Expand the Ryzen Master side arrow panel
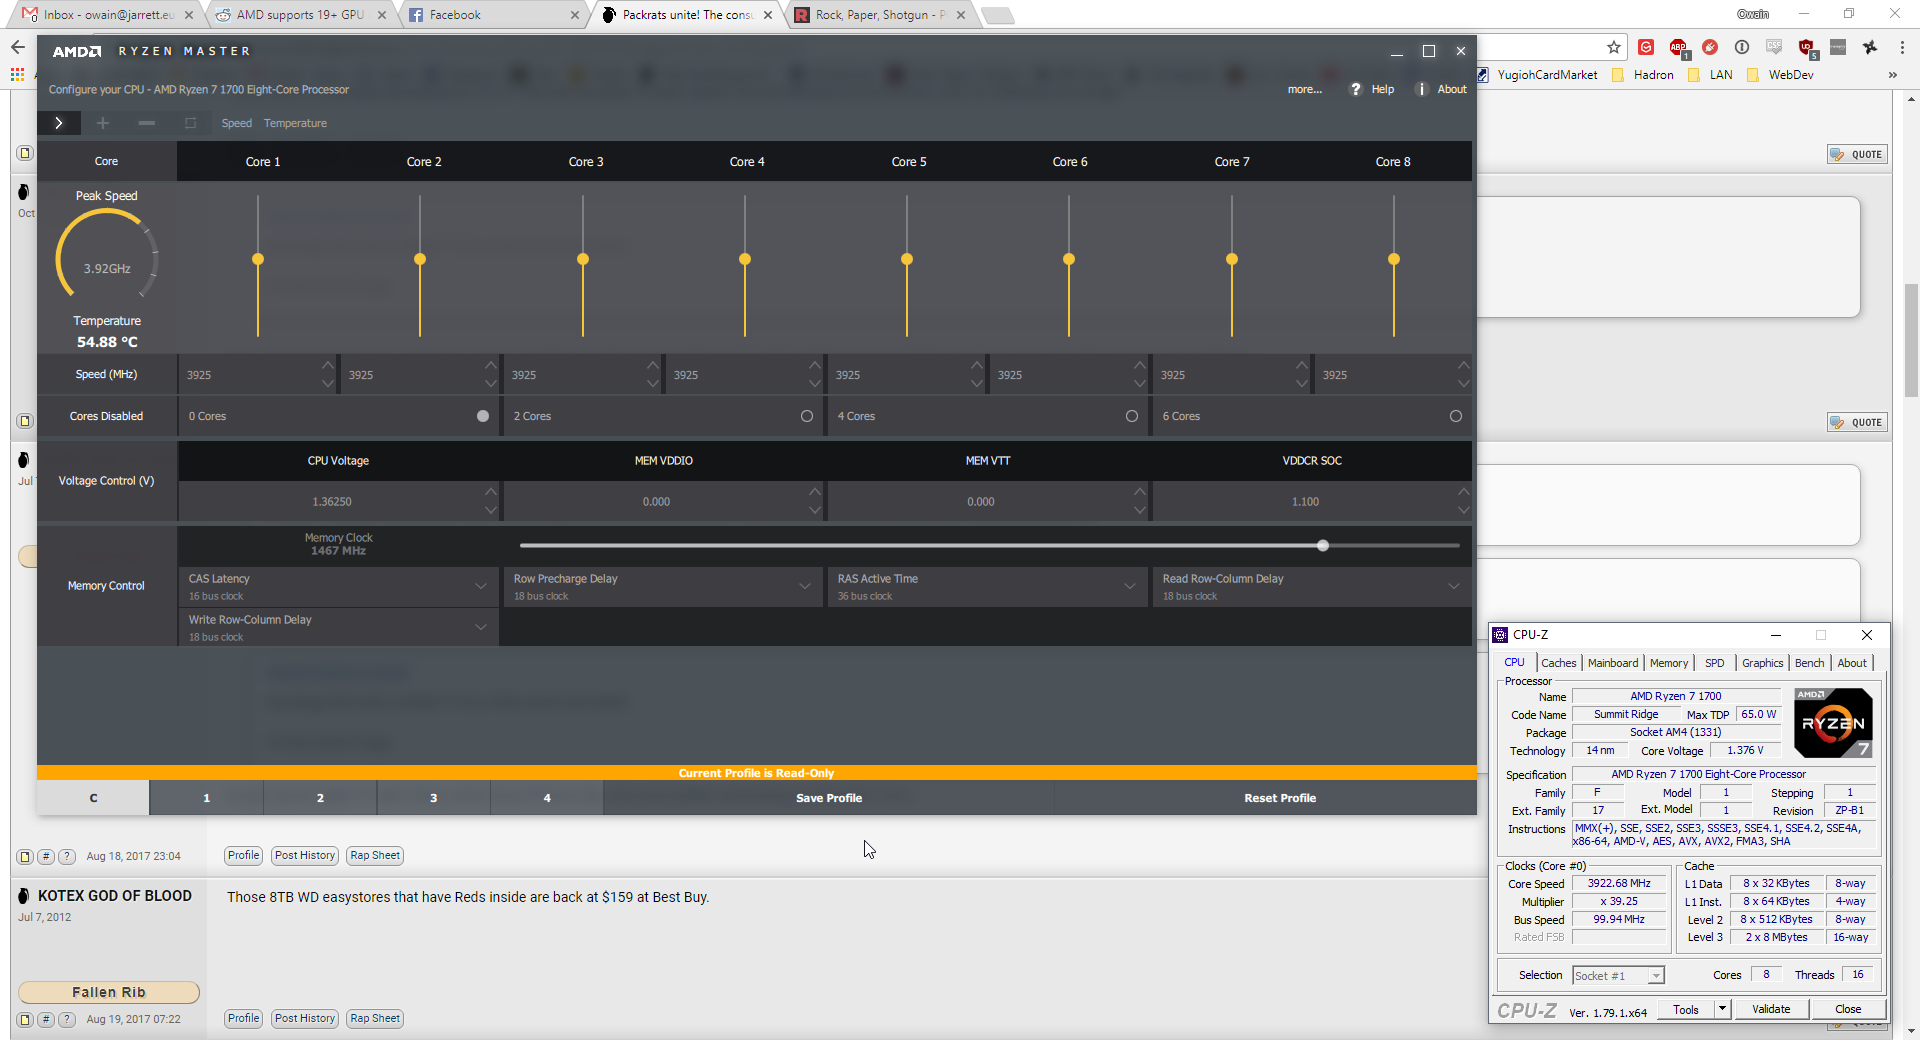 [58, 123]
